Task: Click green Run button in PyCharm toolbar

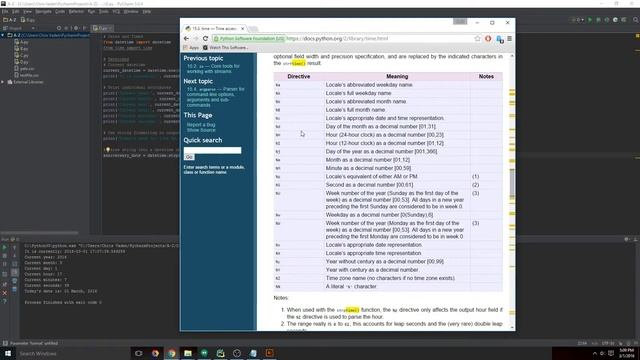Action: (590, 20)
